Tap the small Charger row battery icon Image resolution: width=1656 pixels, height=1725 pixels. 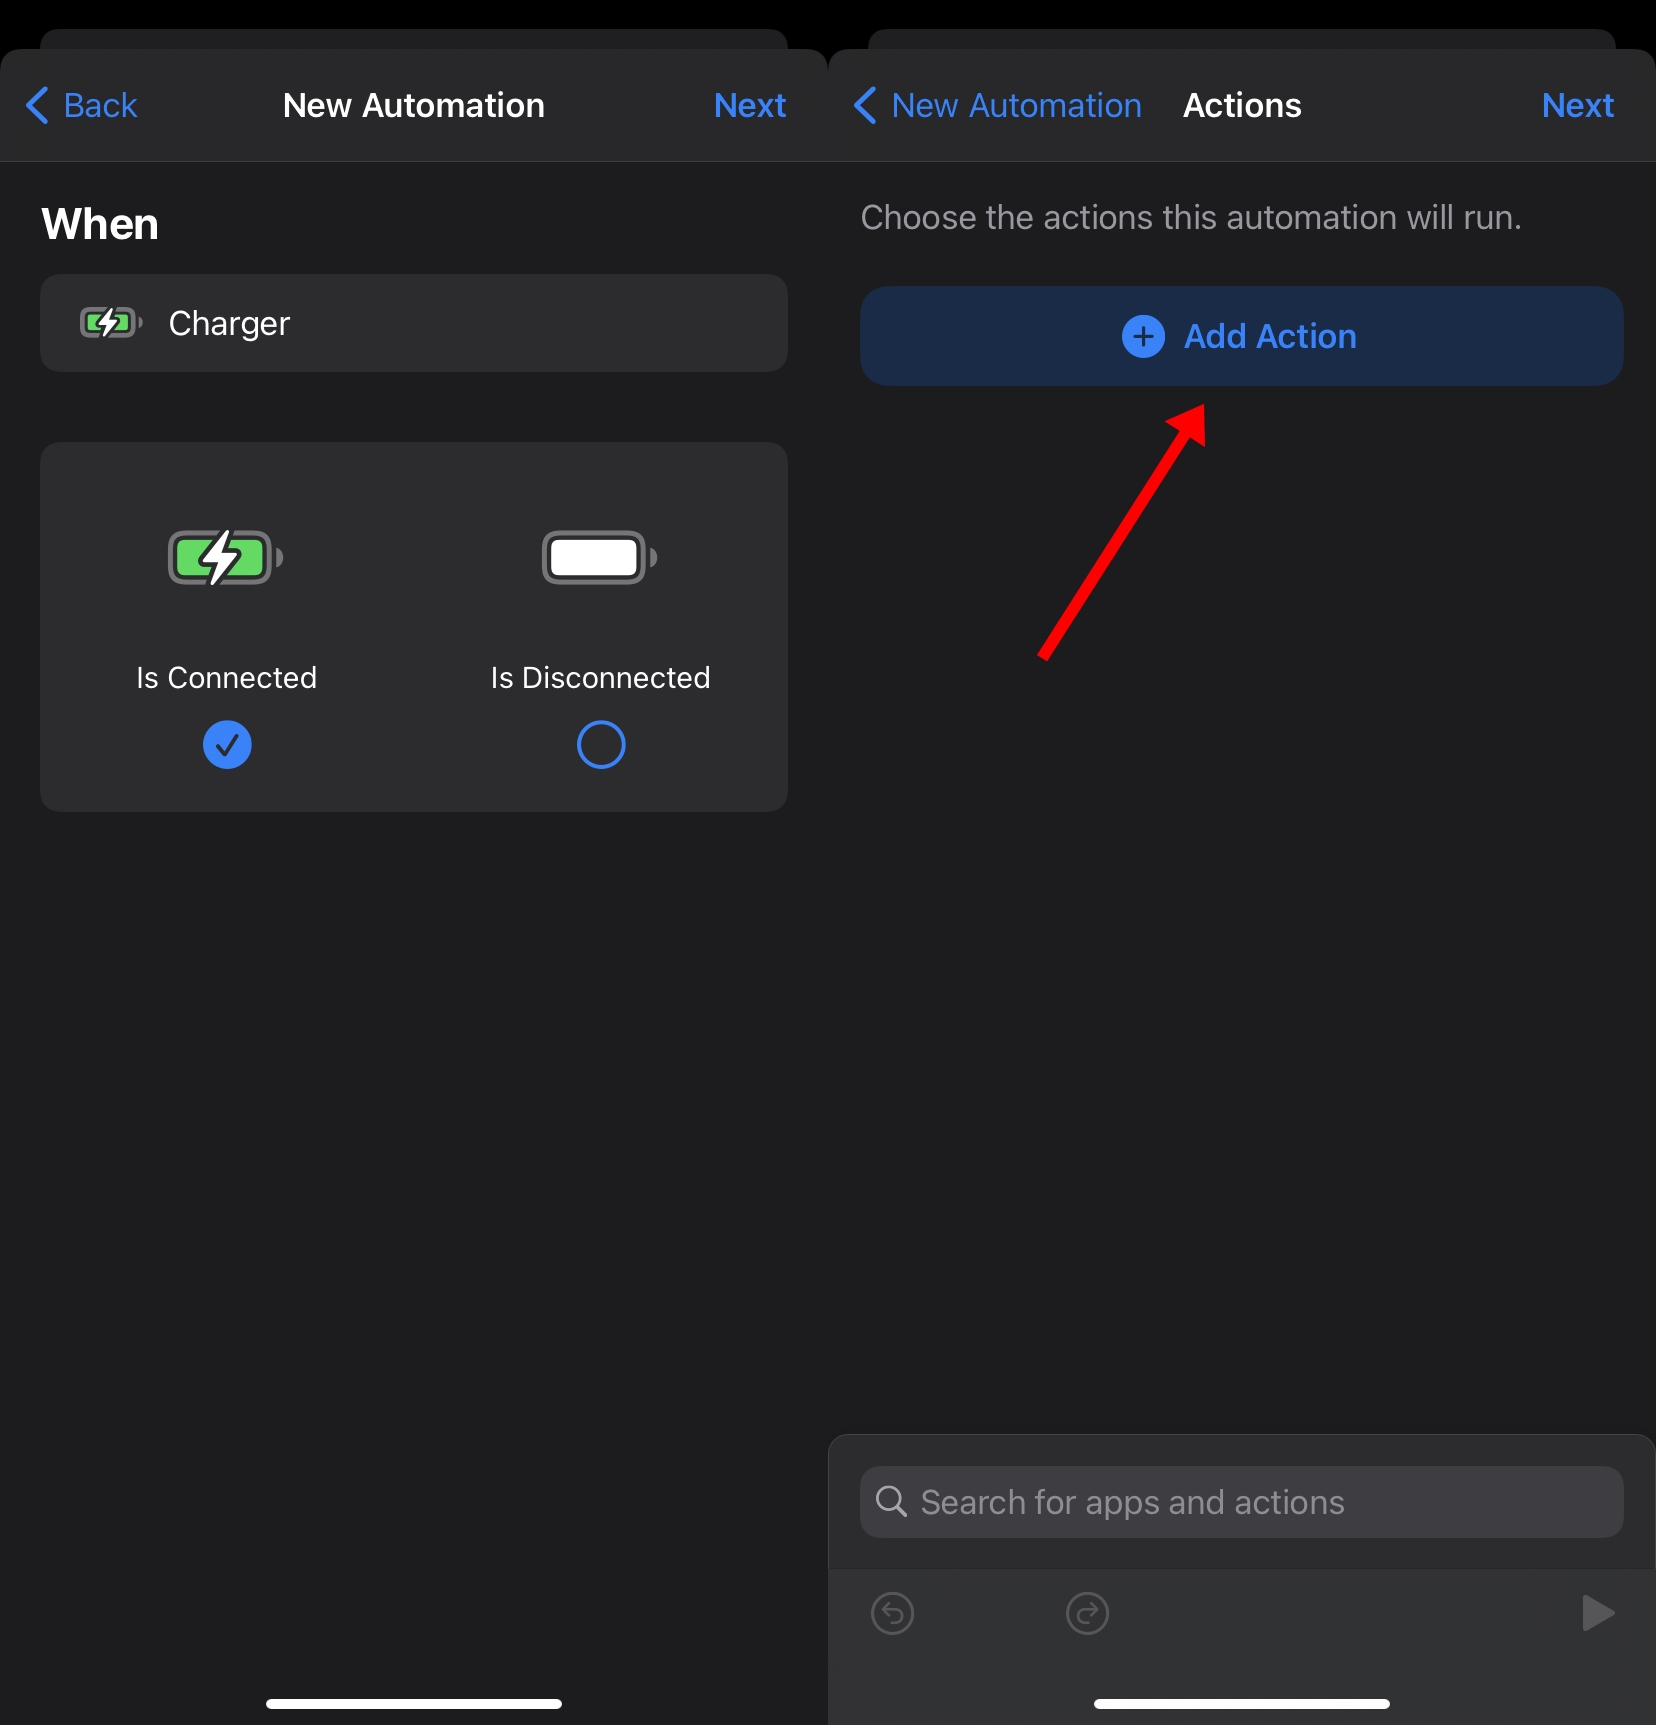110,323
